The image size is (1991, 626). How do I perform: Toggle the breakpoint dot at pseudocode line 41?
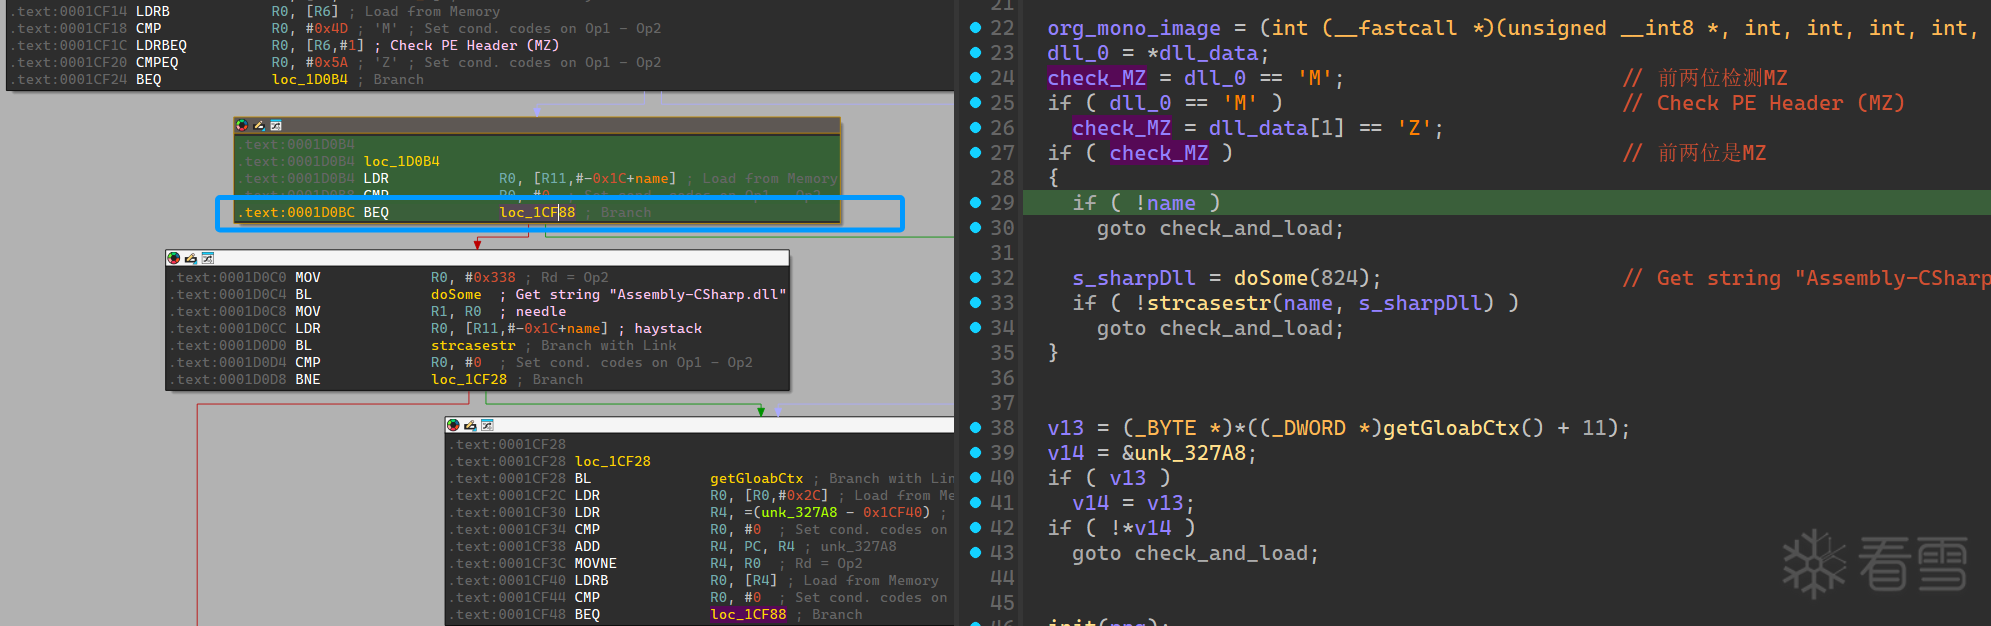pyautogui.click(x=975, y=503)
